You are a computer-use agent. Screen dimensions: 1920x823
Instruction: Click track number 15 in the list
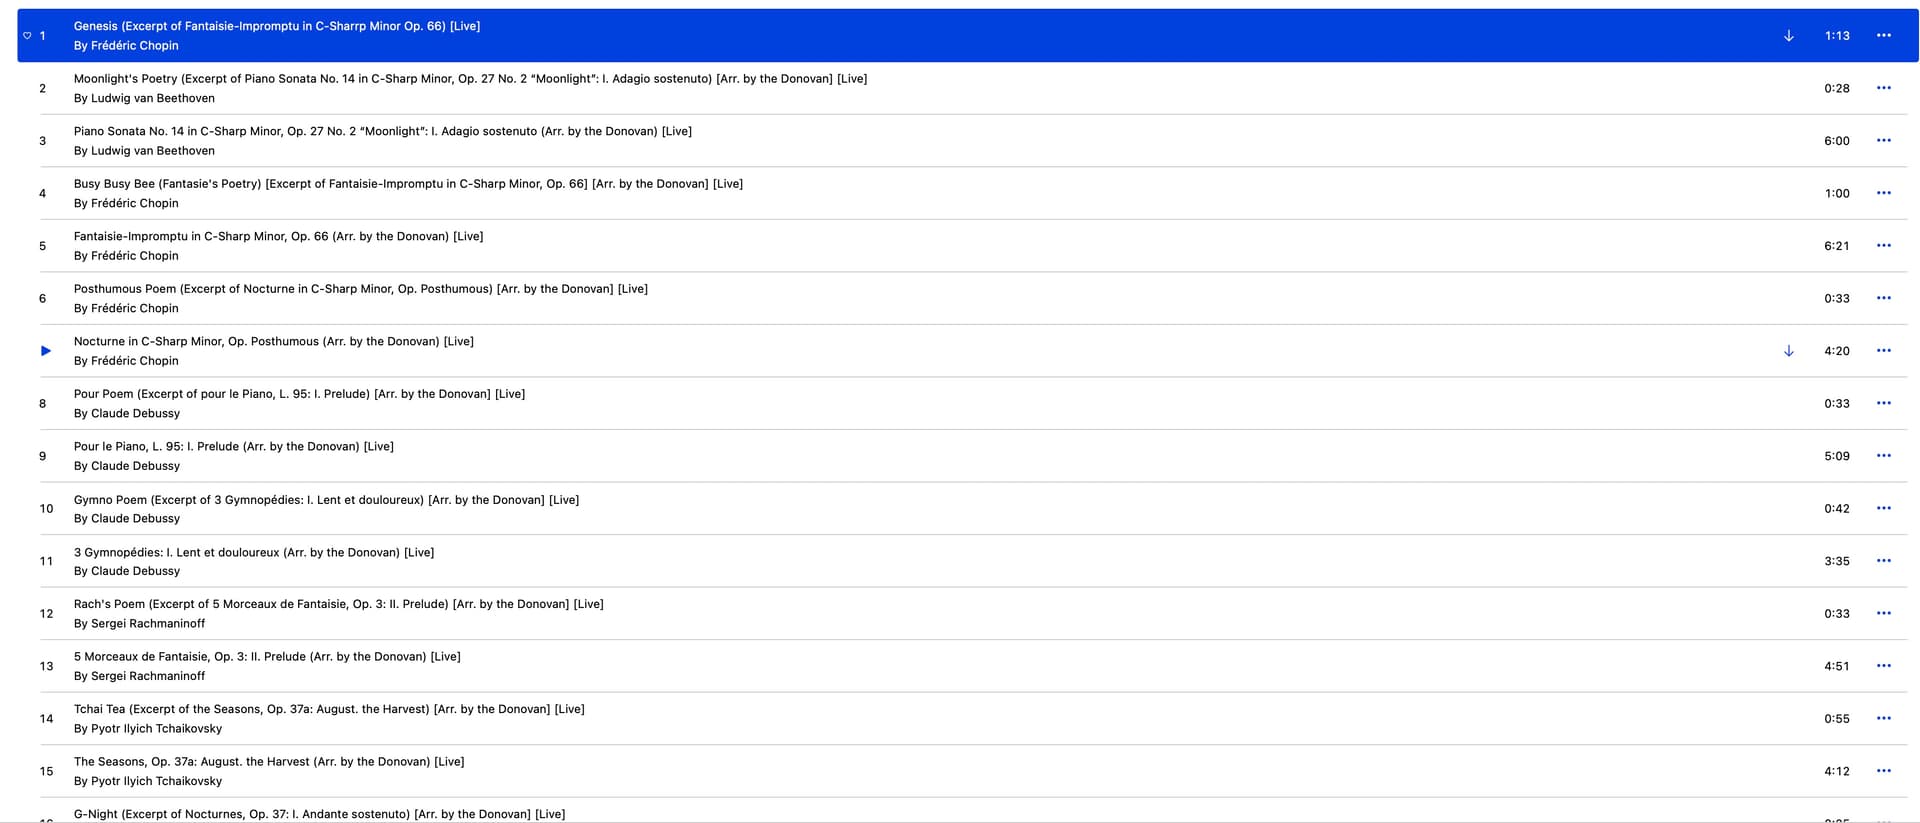point(46,771)
